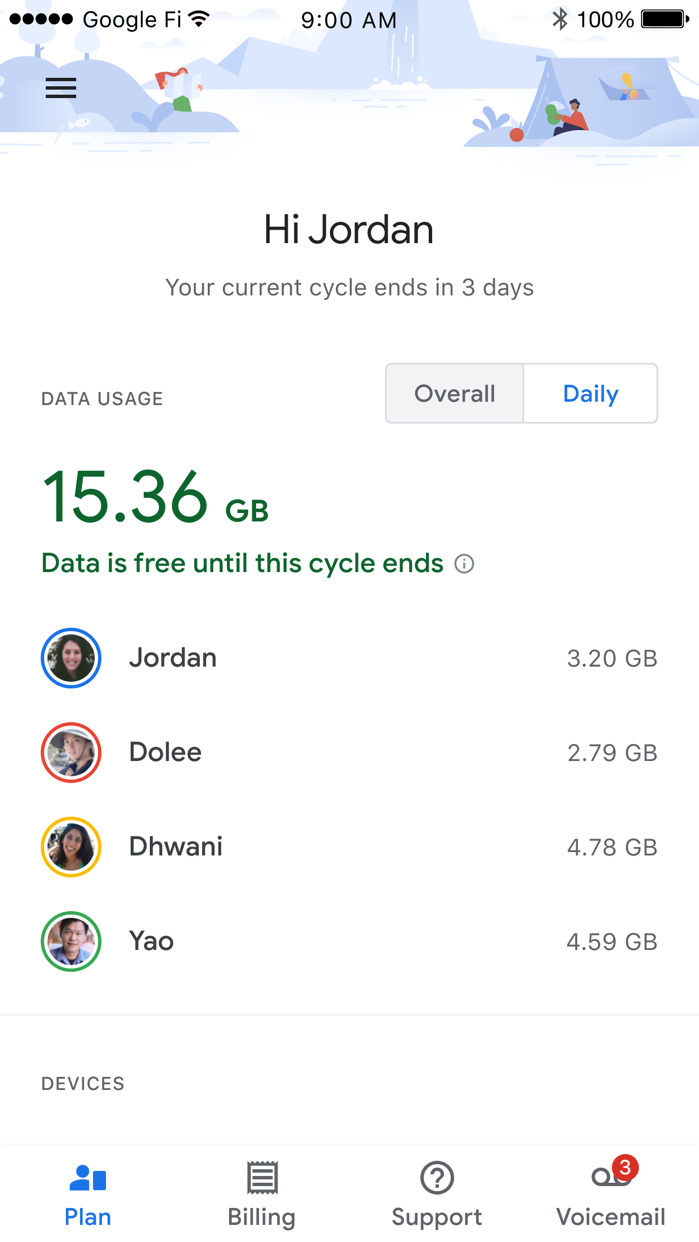Tap the Support question mark icon
699x1242 pixels.
click(x=437, y=1178)
